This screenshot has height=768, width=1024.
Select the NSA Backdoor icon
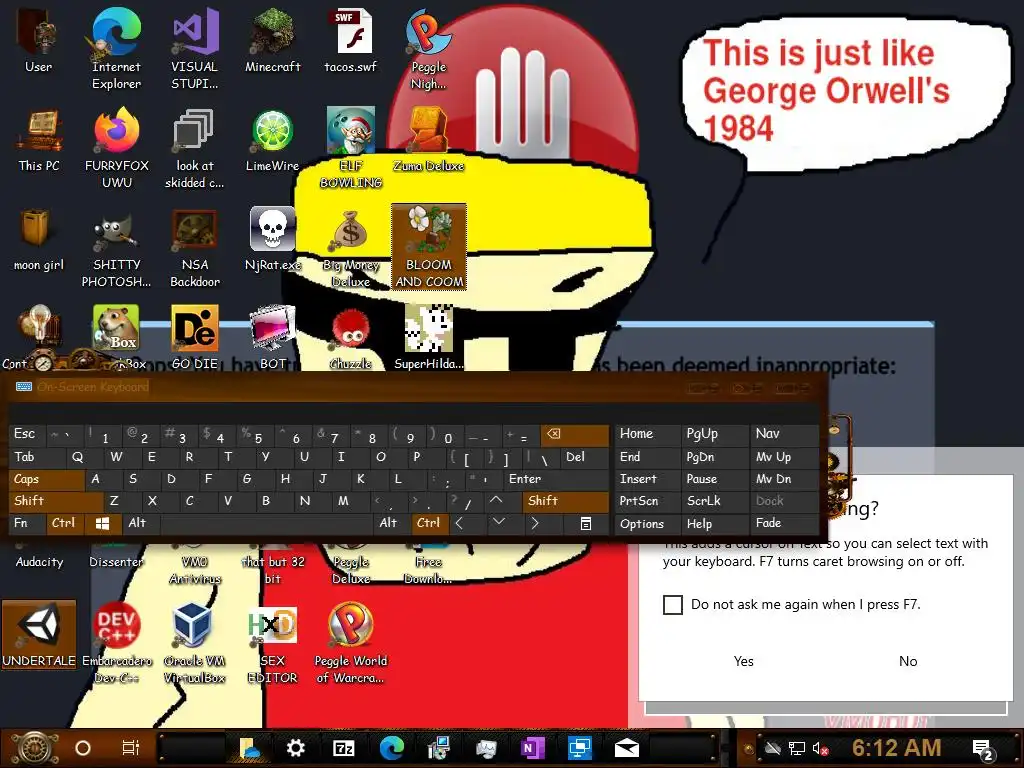(x=195, y=248)
